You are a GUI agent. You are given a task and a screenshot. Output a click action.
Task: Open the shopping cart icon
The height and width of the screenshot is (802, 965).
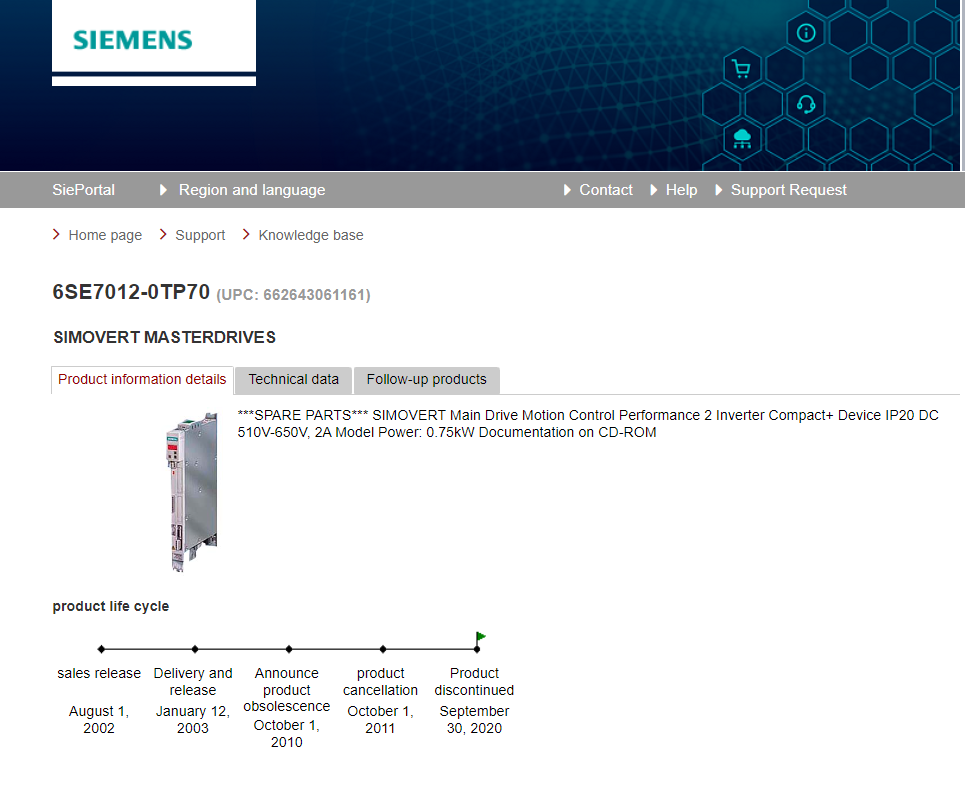pos(741,69)
